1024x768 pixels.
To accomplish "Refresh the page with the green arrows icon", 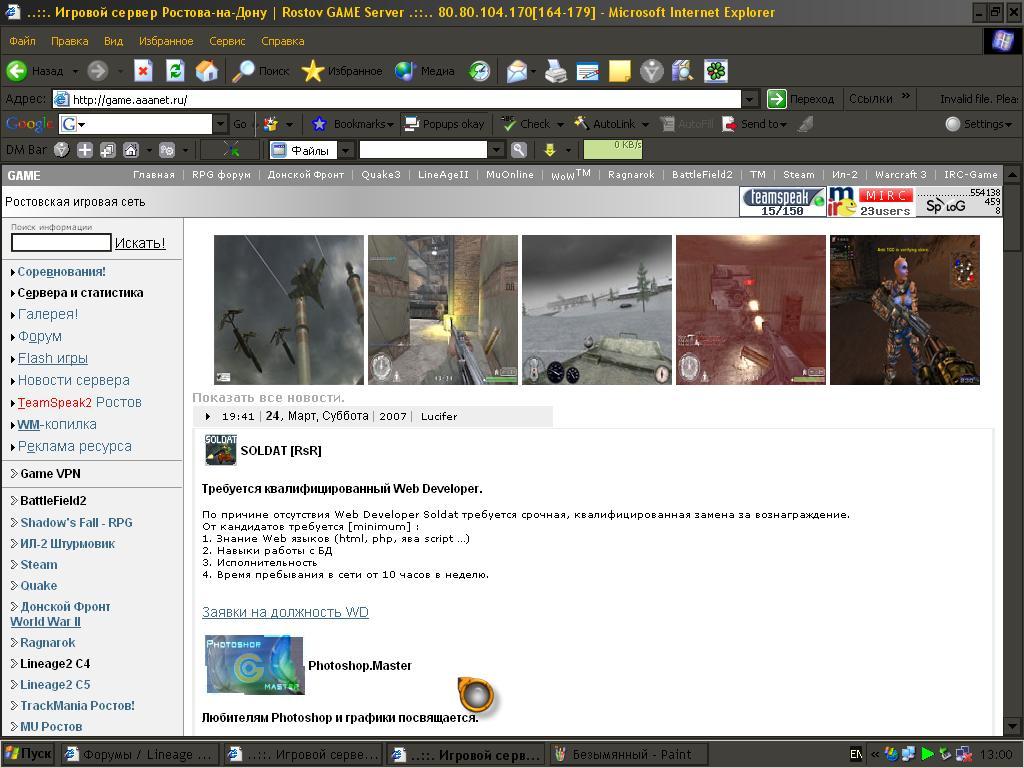I will [x=175, y=71].
